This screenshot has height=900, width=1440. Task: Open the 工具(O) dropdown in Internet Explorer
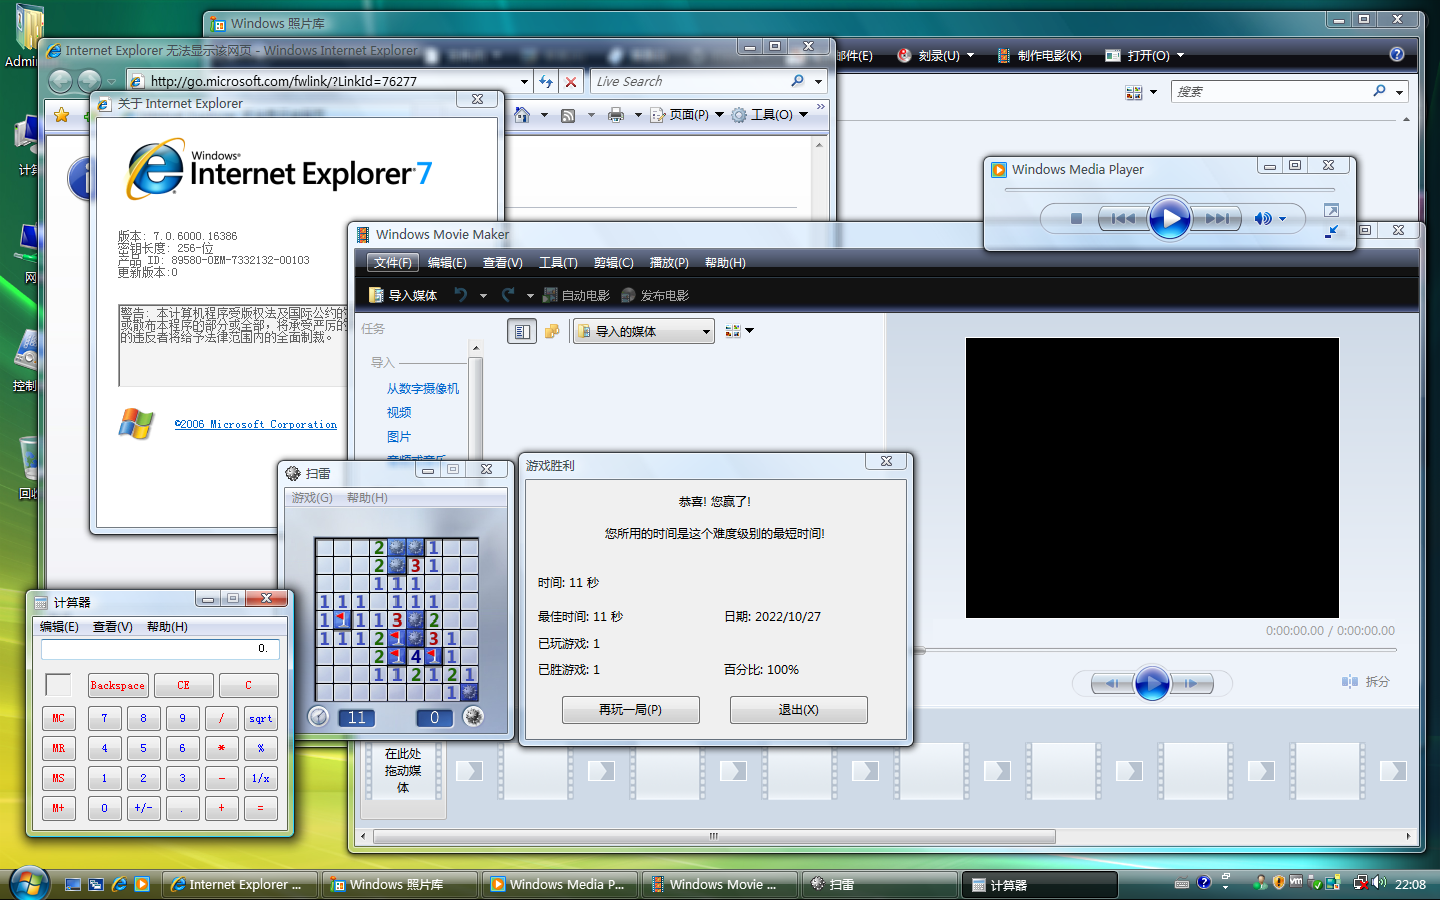point(769,115)
